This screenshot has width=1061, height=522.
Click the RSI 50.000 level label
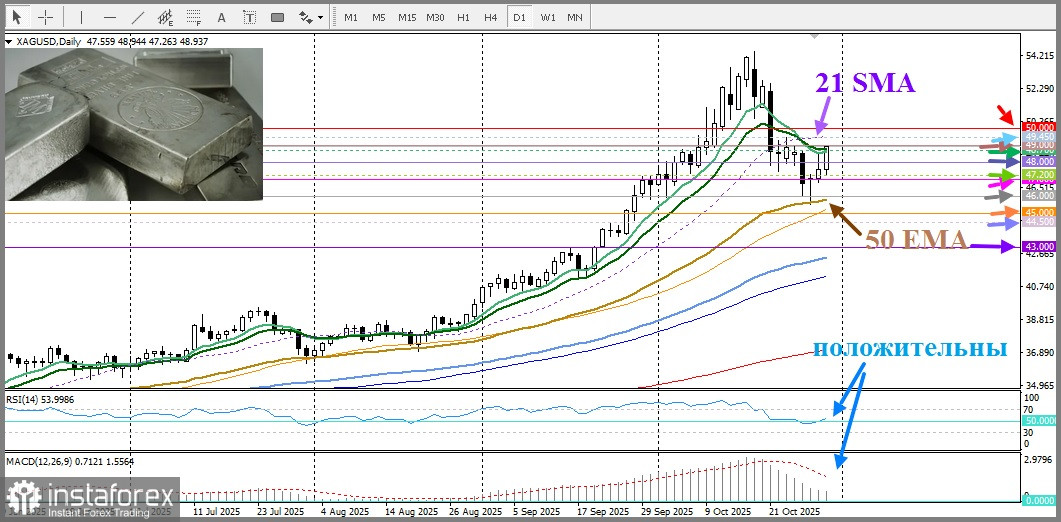tap(1039, 420)
